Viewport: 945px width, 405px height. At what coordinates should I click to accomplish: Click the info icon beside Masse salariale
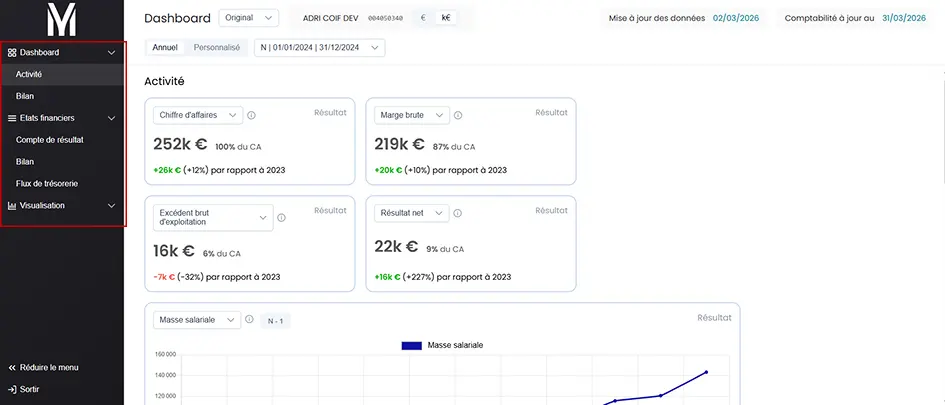[x=250, y=320]
